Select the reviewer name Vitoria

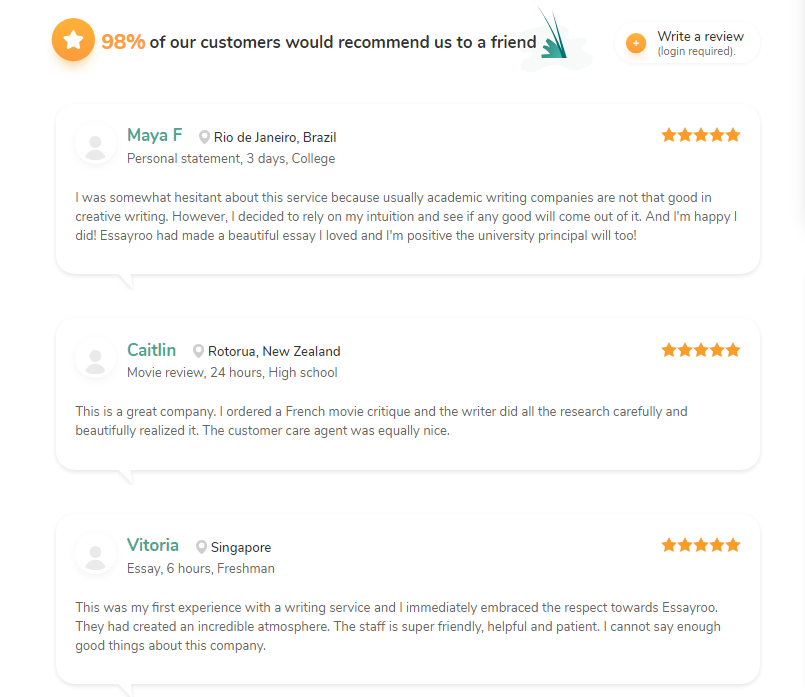click(153, 545)
